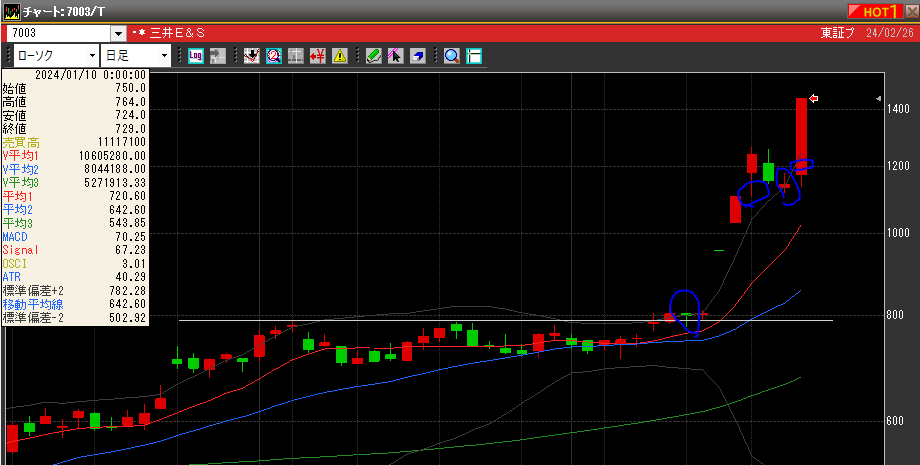Toggle the Log scale icon
This screenshot has height=465, width=920.
point(195,56)
